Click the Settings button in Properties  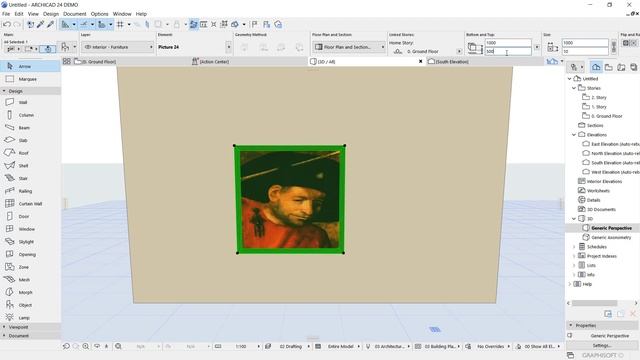point(602,345)
